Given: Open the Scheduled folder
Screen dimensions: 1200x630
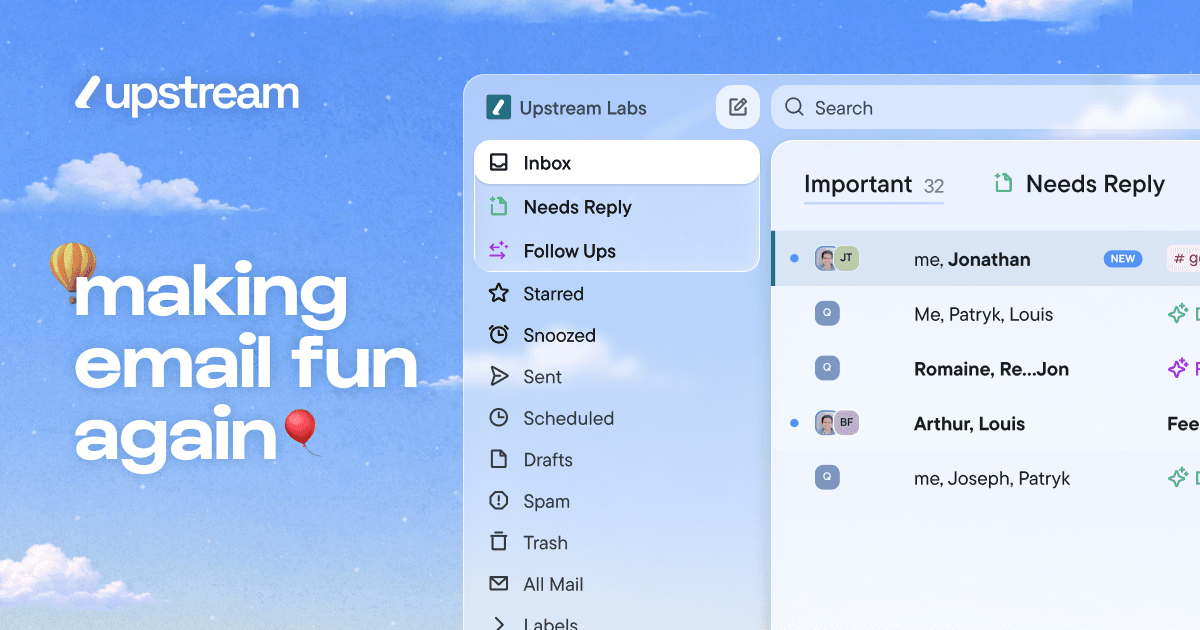Looking at the screenshot, I should click(x=617, y=418).
